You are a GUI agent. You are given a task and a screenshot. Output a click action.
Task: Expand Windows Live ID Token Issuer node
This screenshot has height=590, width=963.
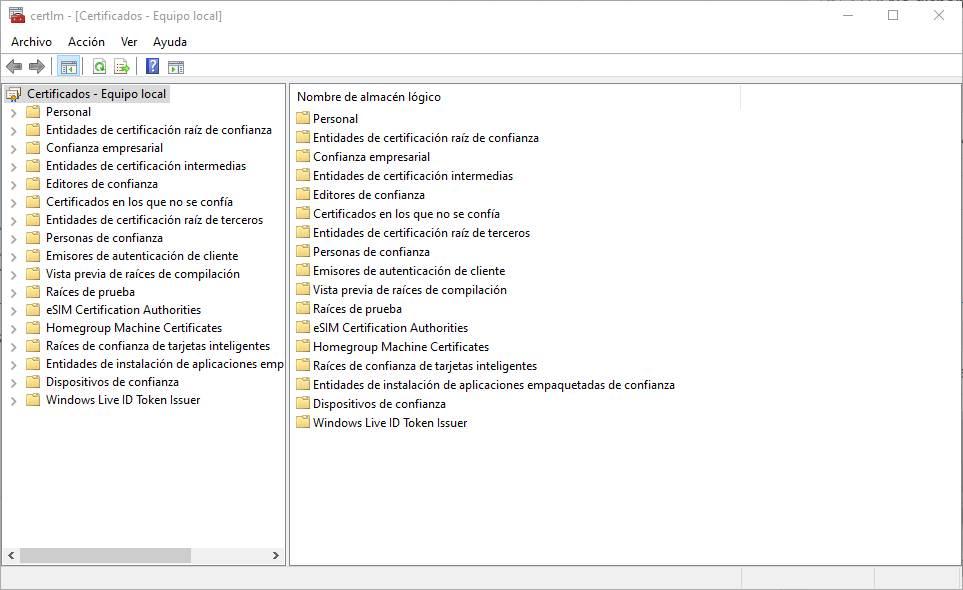(x=13, y=401)
